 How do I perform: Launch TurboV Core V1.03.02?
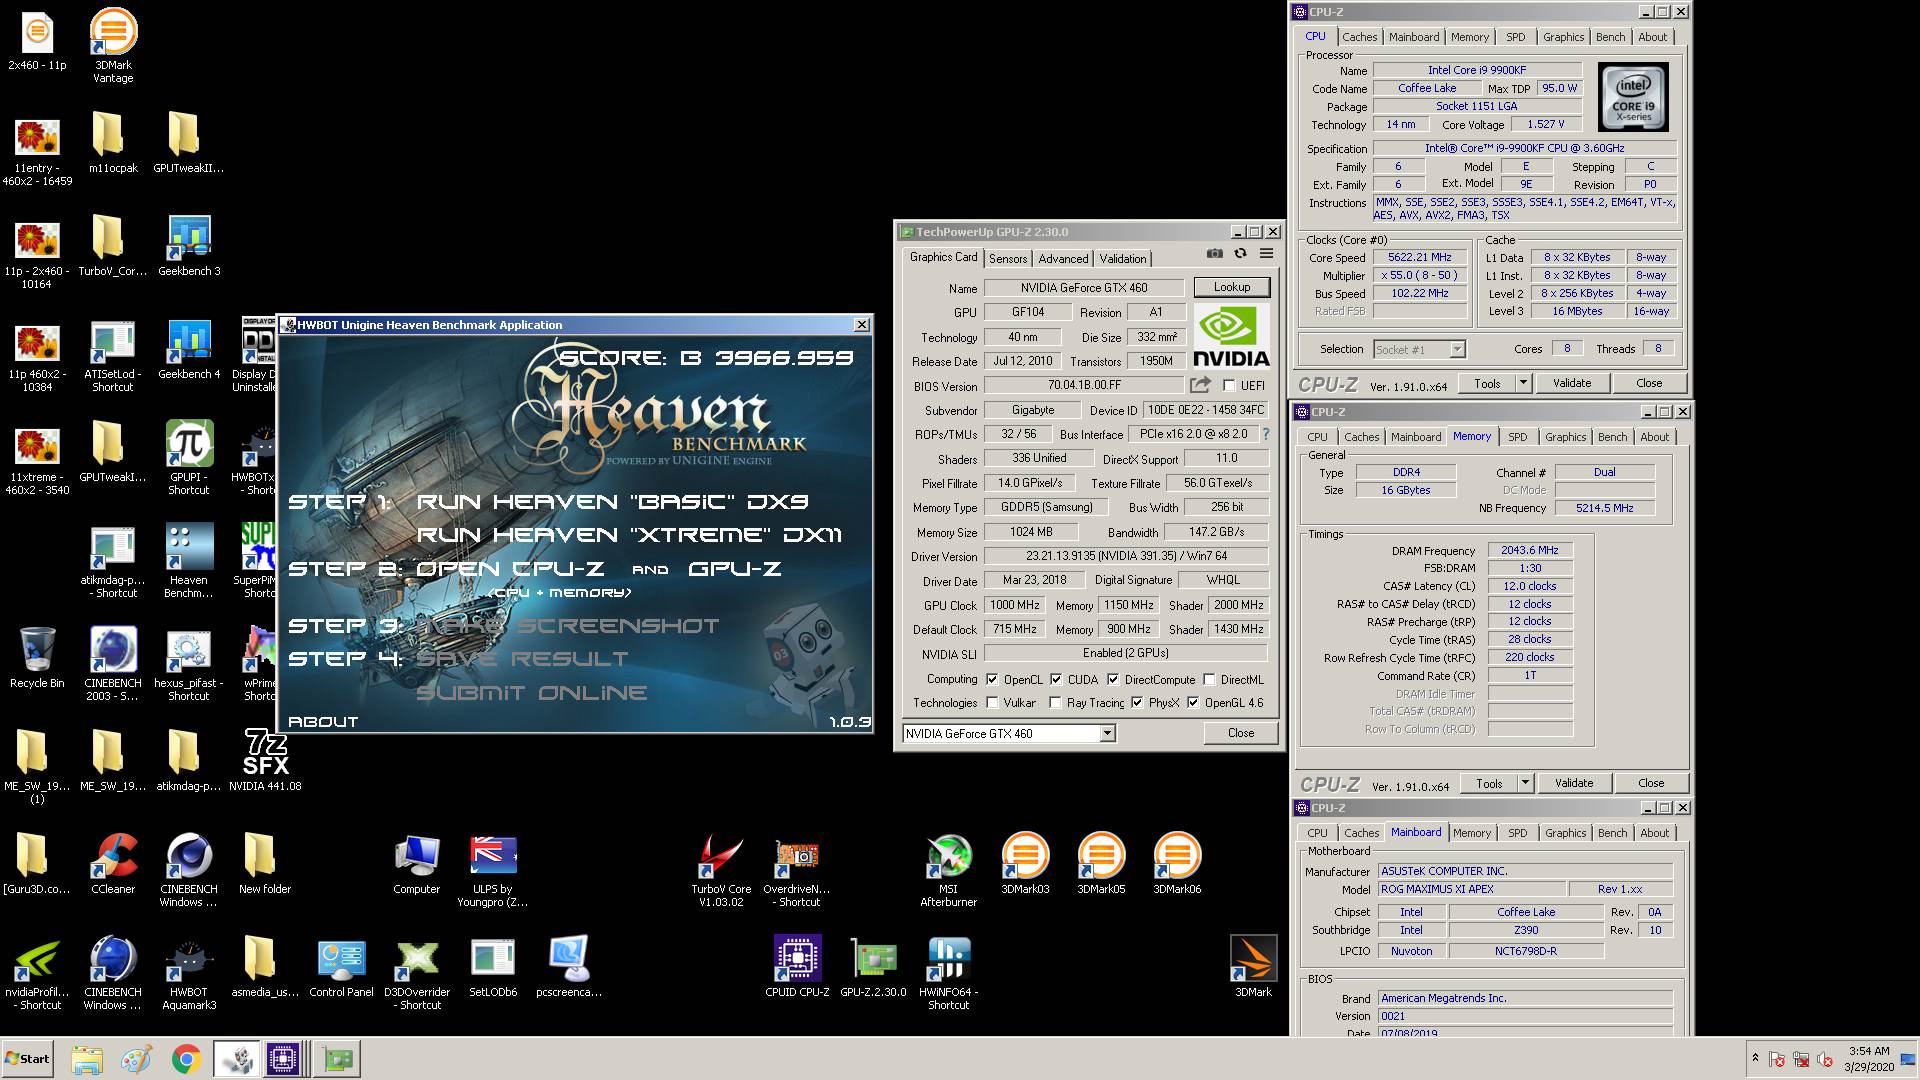pos(721,870)
